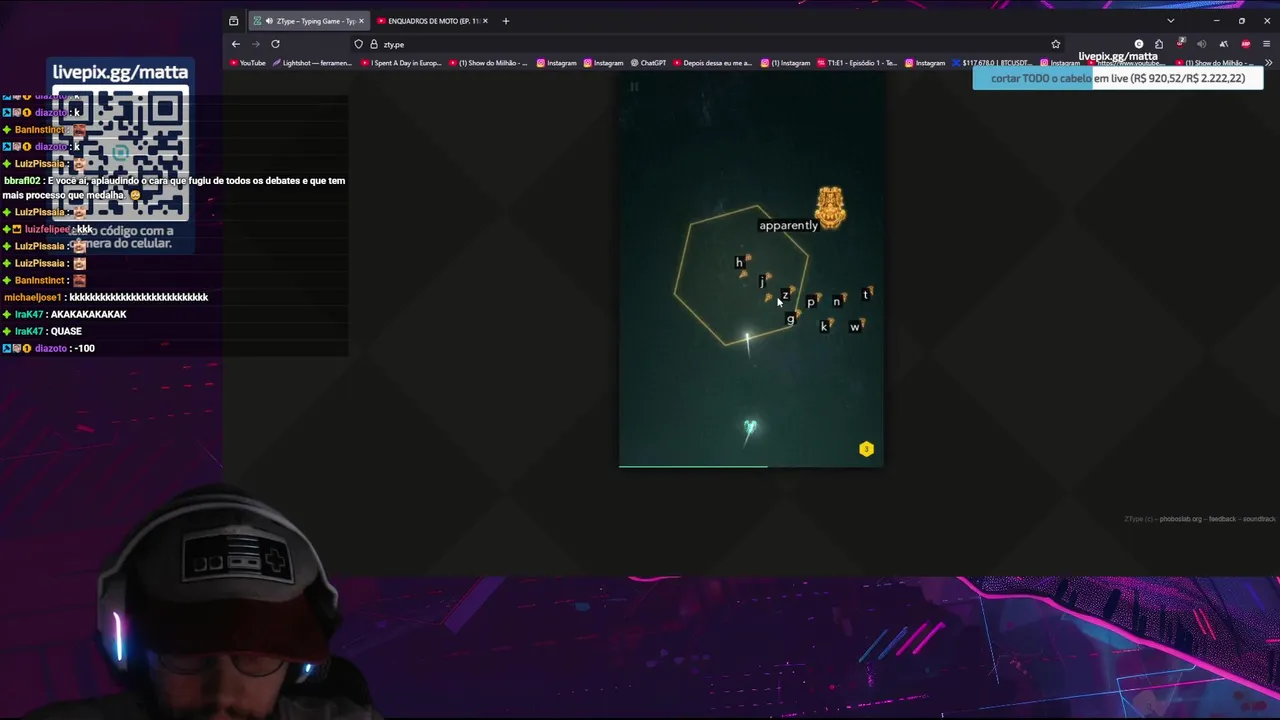This screenshot has width=1280, height=720.
Task: Target the enemy letter t
Action: pyautogui.click(x=866, y=295)
